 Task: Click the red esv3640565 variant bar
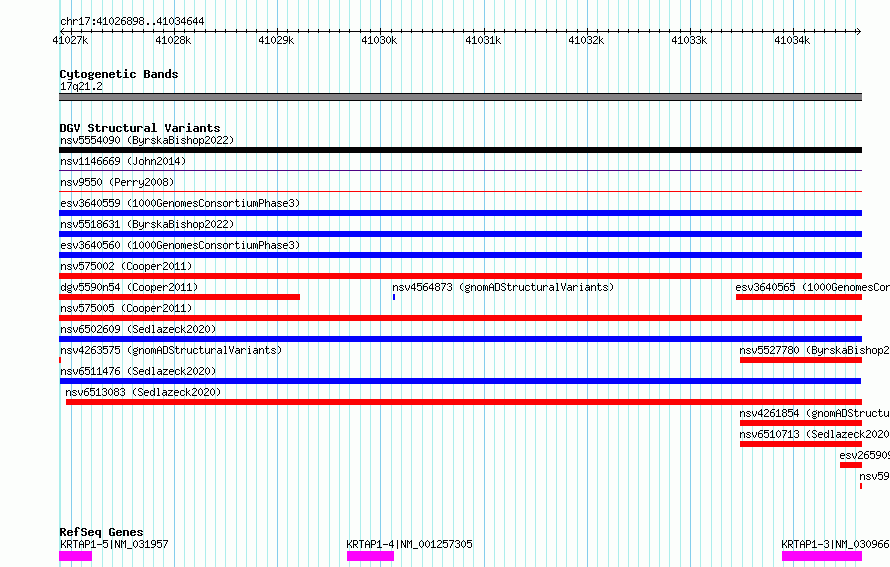(799, 297)
